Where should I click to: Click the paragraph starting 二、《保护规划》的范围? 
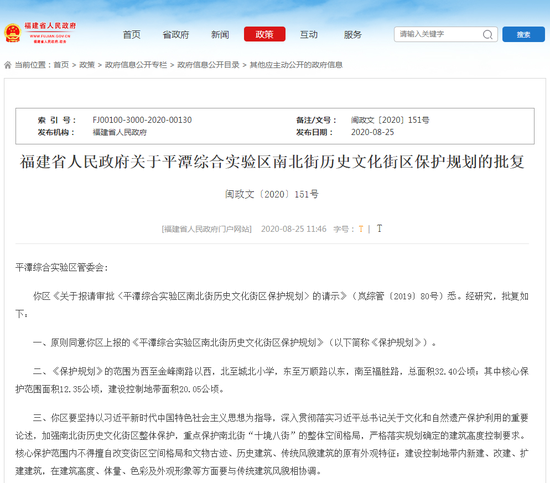tap(272, 380)
